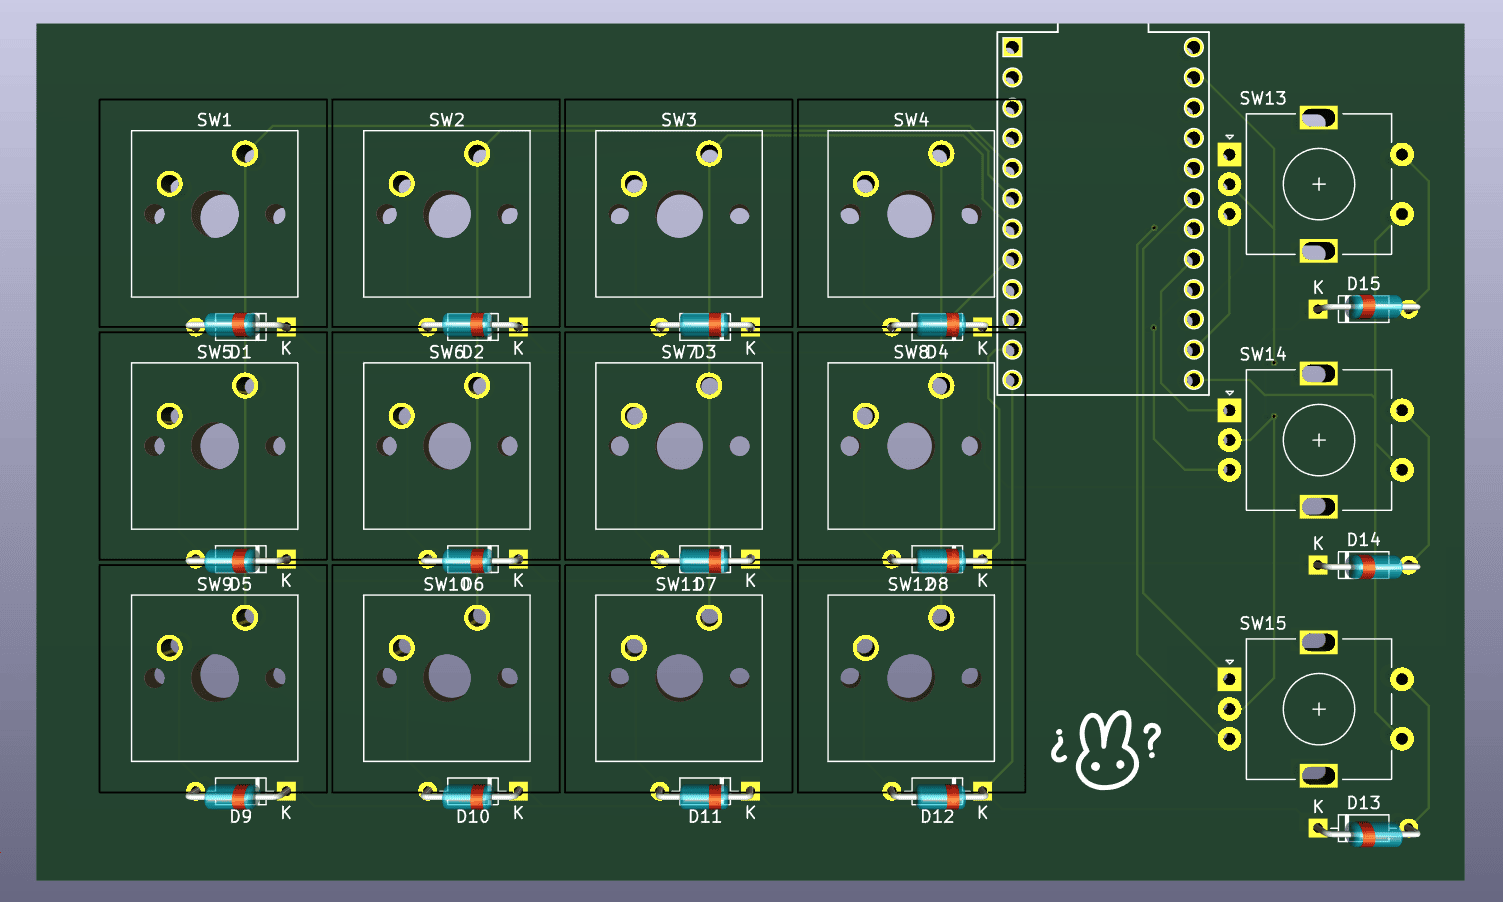
Task: Click the bunny logo on the silkscreen
Action: [x=1106, y=752]
